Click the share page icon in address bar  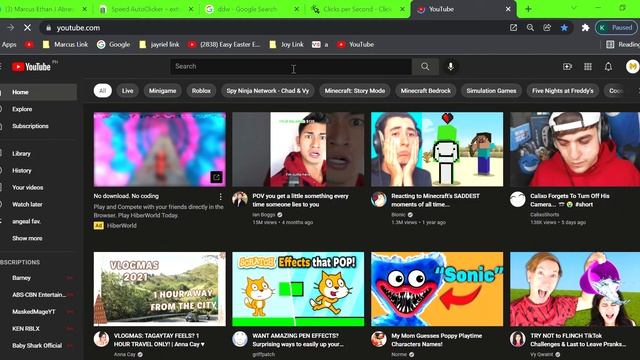pos(547,28)
